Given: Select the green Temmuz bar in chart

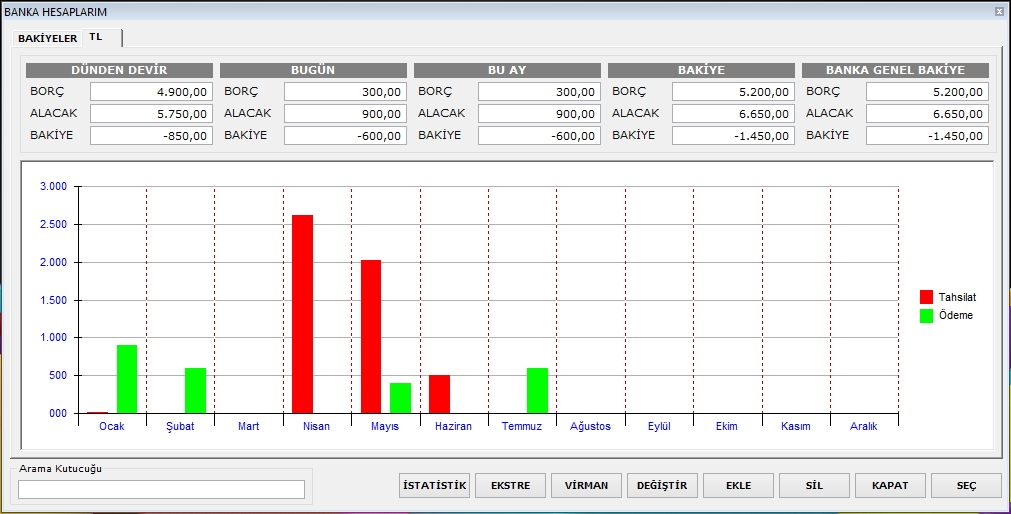Looking at the screenshot, I should click(x=537, y=390).
